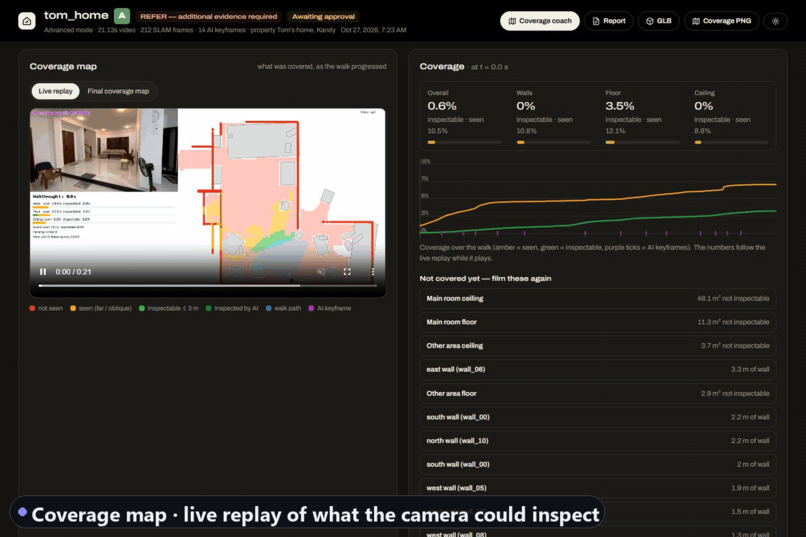This screenshot has height=537, width=806.
Task: Click the 'seen (far / oblique)' orange legend swatch
Action: (73, 308)
